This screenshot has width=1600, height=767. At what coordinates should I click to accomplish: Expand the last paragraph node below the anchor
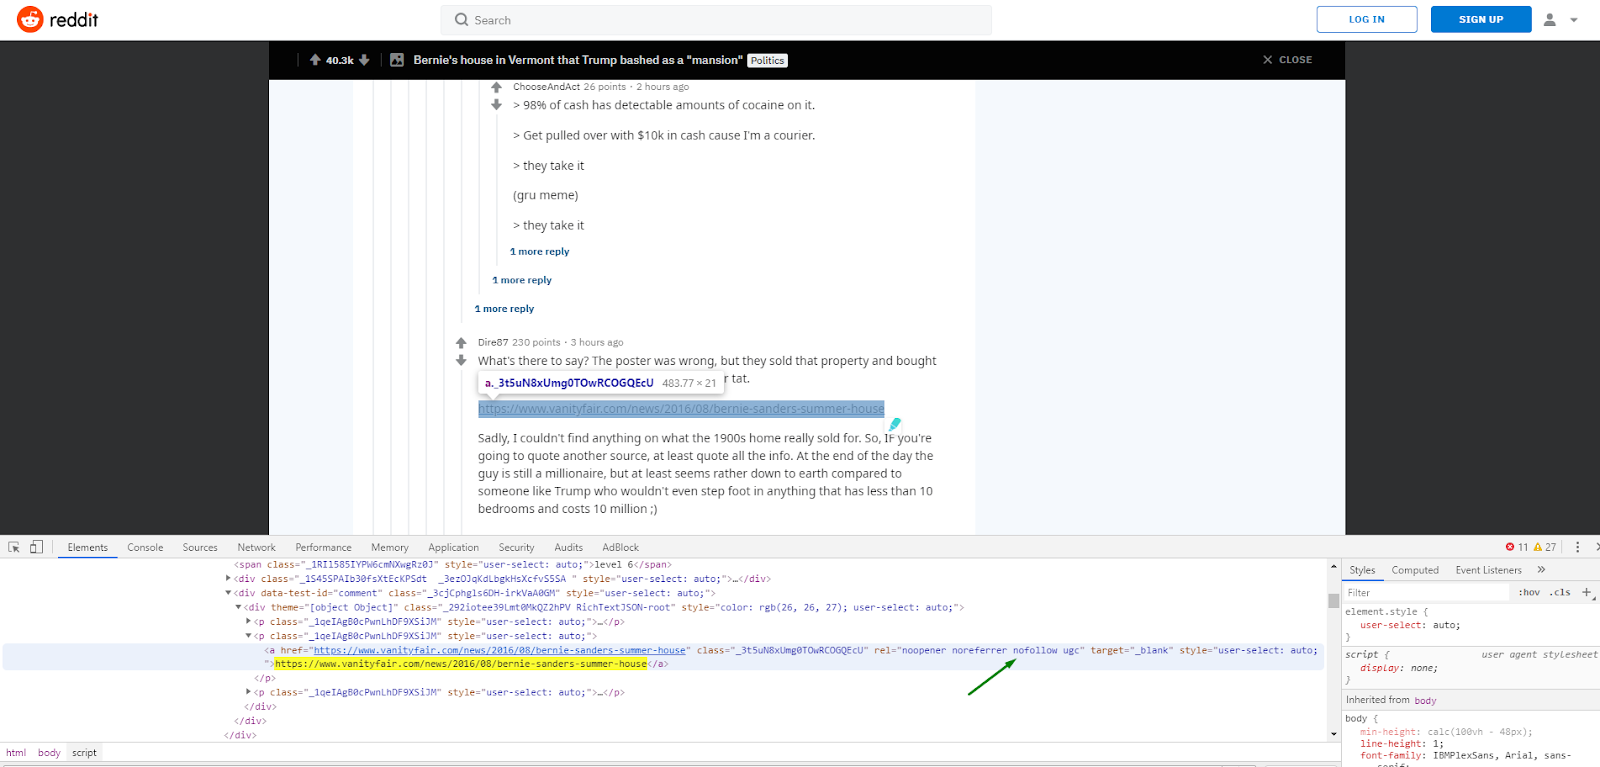[x=248, y=692]
